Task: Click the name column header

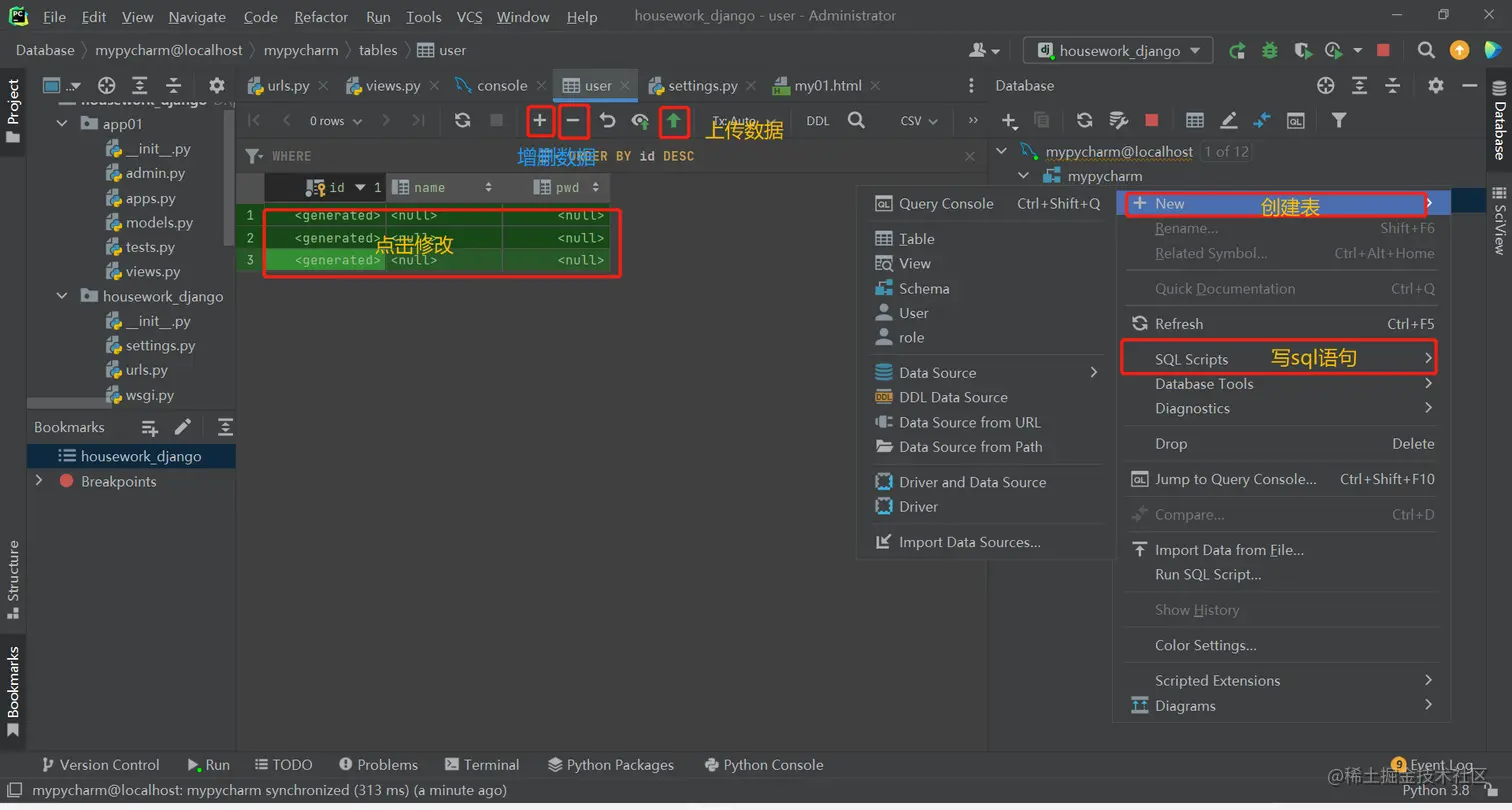Action: tap(442, 187)
